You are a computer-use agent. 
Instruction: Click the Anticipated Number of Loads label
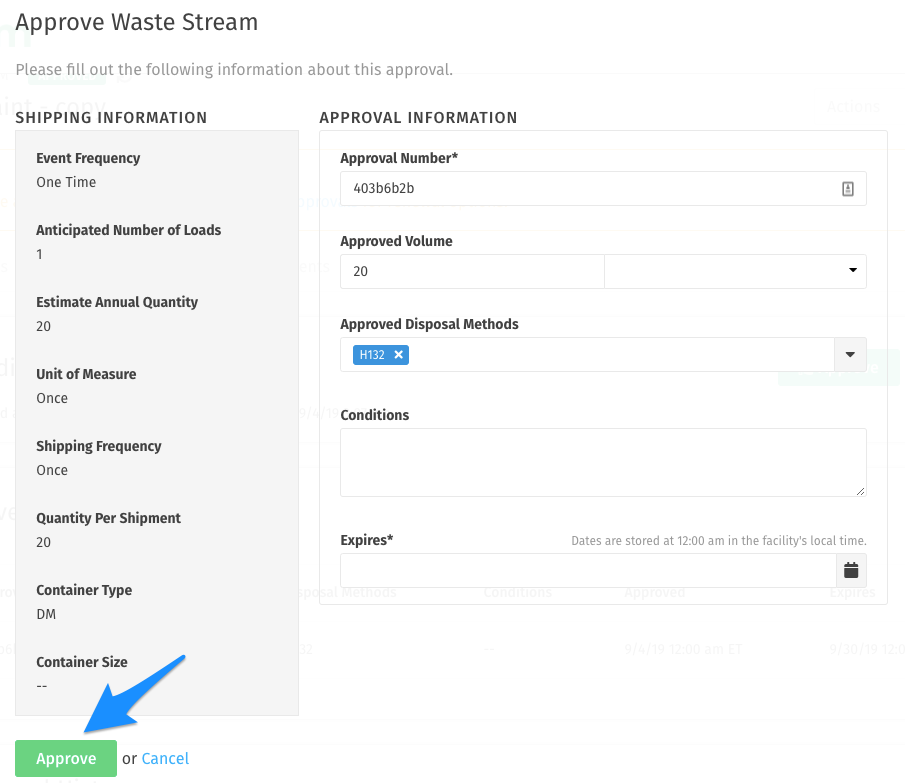tap(129, 230)
